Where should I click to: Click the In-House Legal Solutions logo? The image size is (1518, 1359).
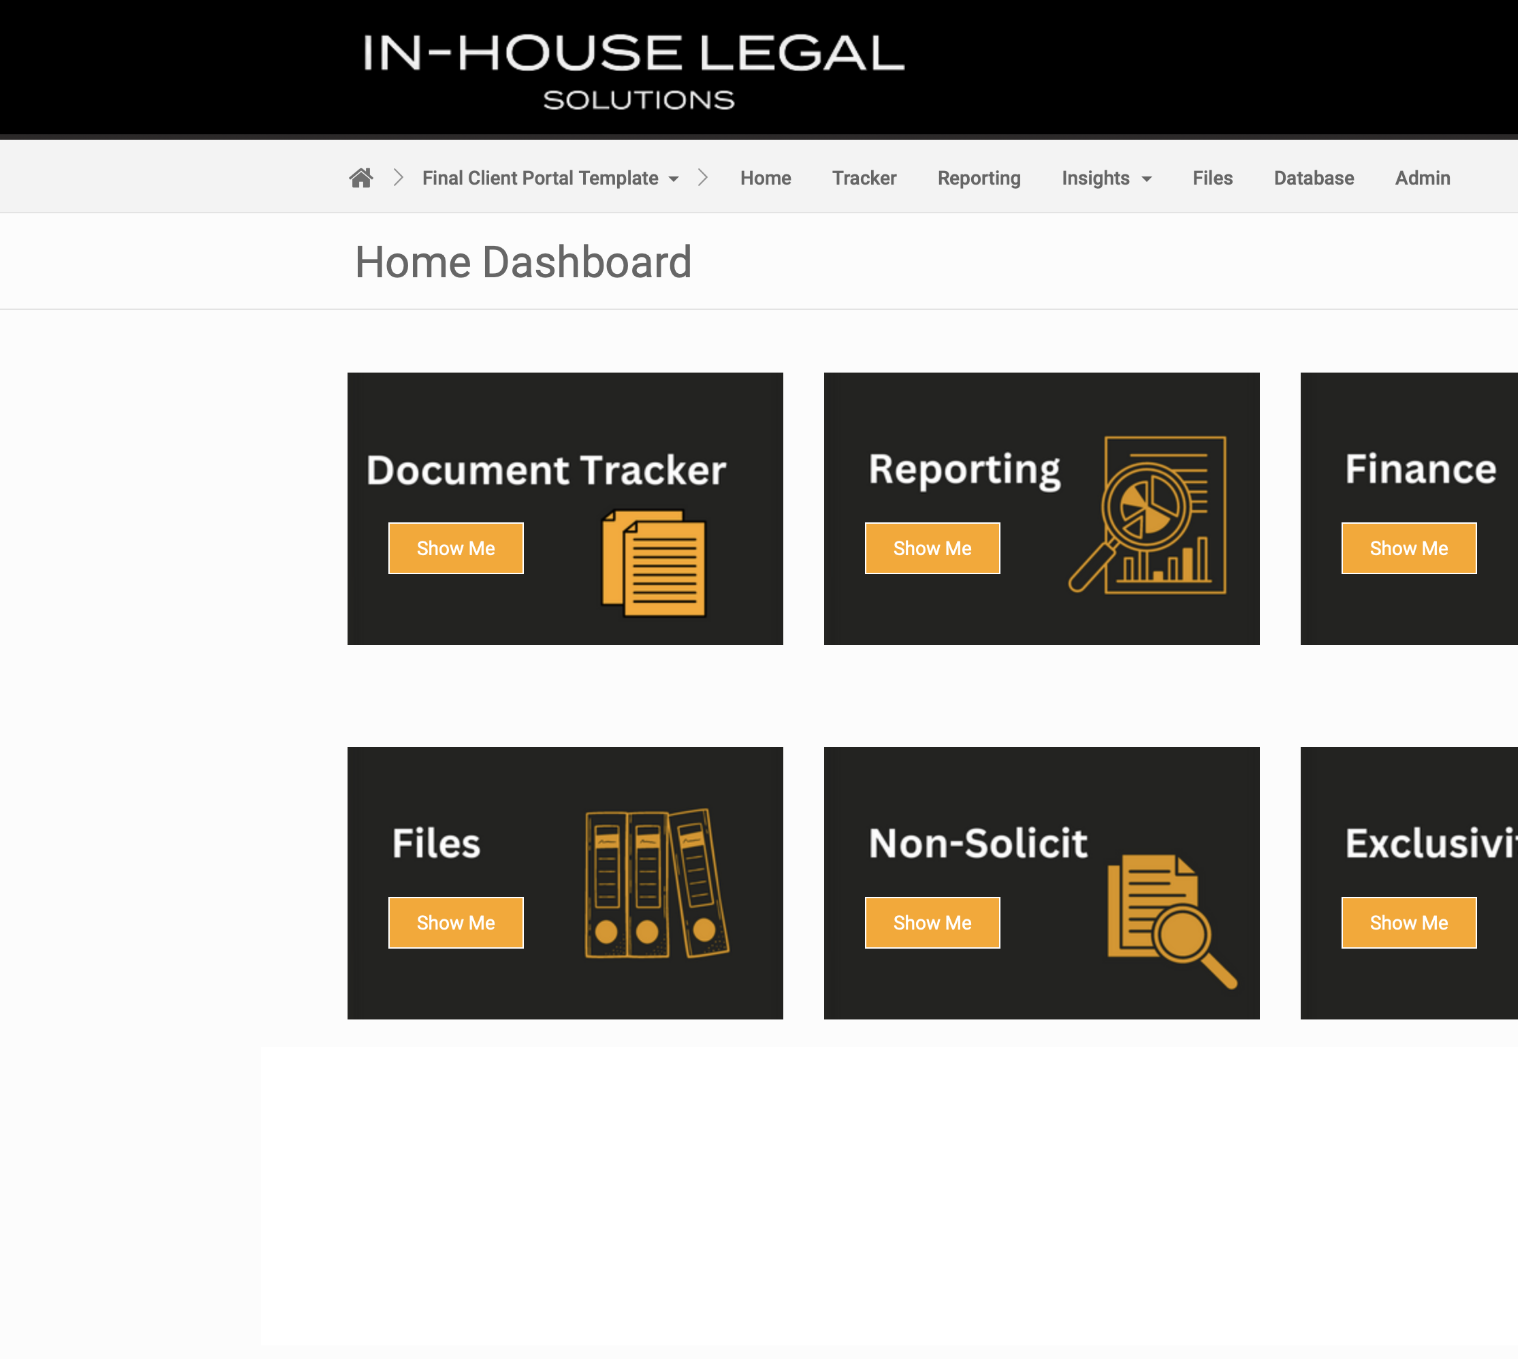click(636, 66)
